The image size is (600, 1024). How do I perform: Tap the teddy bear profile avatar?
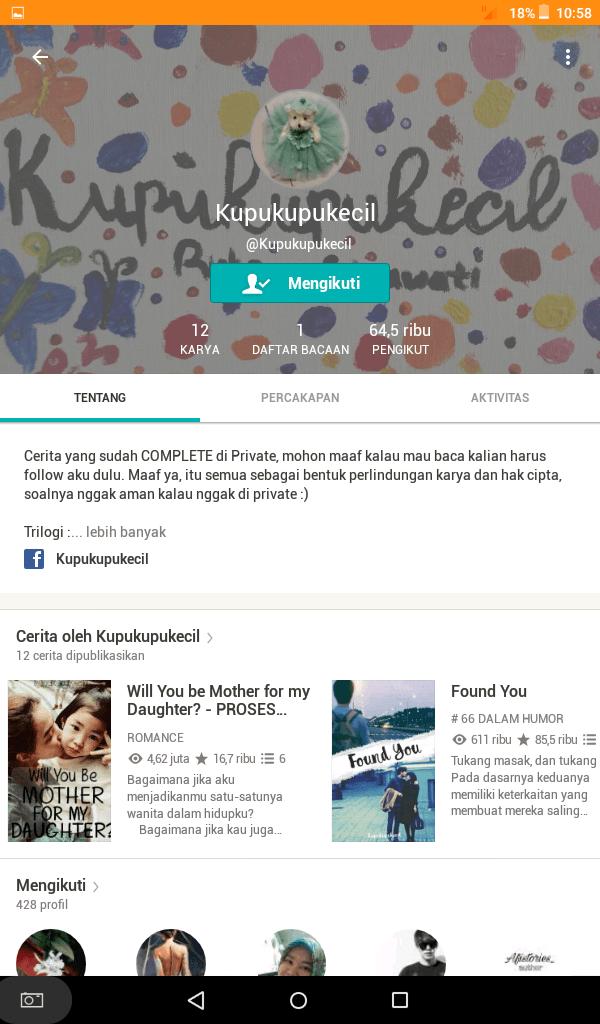[300, 140]
